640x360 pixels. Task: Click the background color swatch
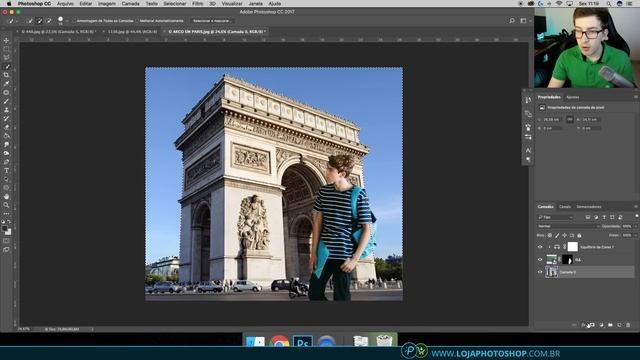[8, 232]
